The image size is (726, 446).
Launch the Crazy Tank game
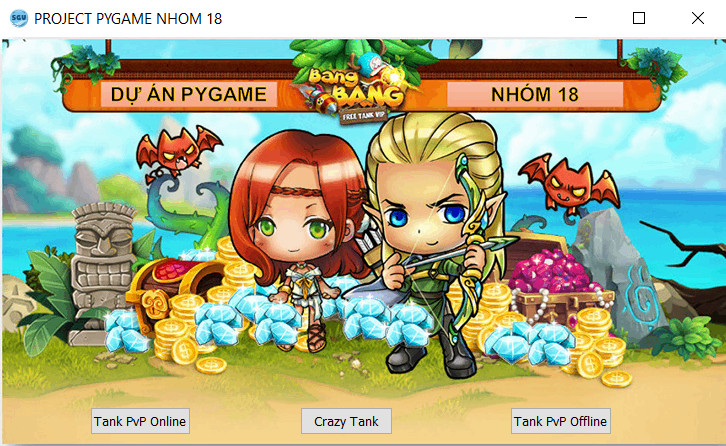click(x=346, y=421)
